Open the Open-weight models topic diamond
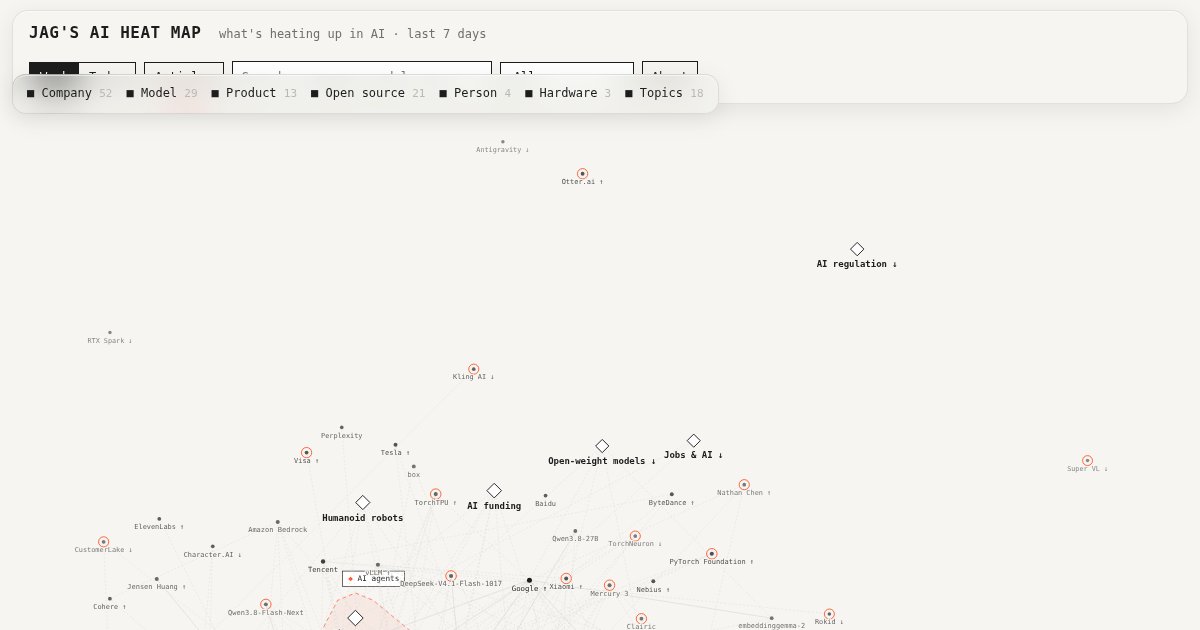The height and width of the screenshot is (630, 1200). pyautogui.click(x=602, y=446)
